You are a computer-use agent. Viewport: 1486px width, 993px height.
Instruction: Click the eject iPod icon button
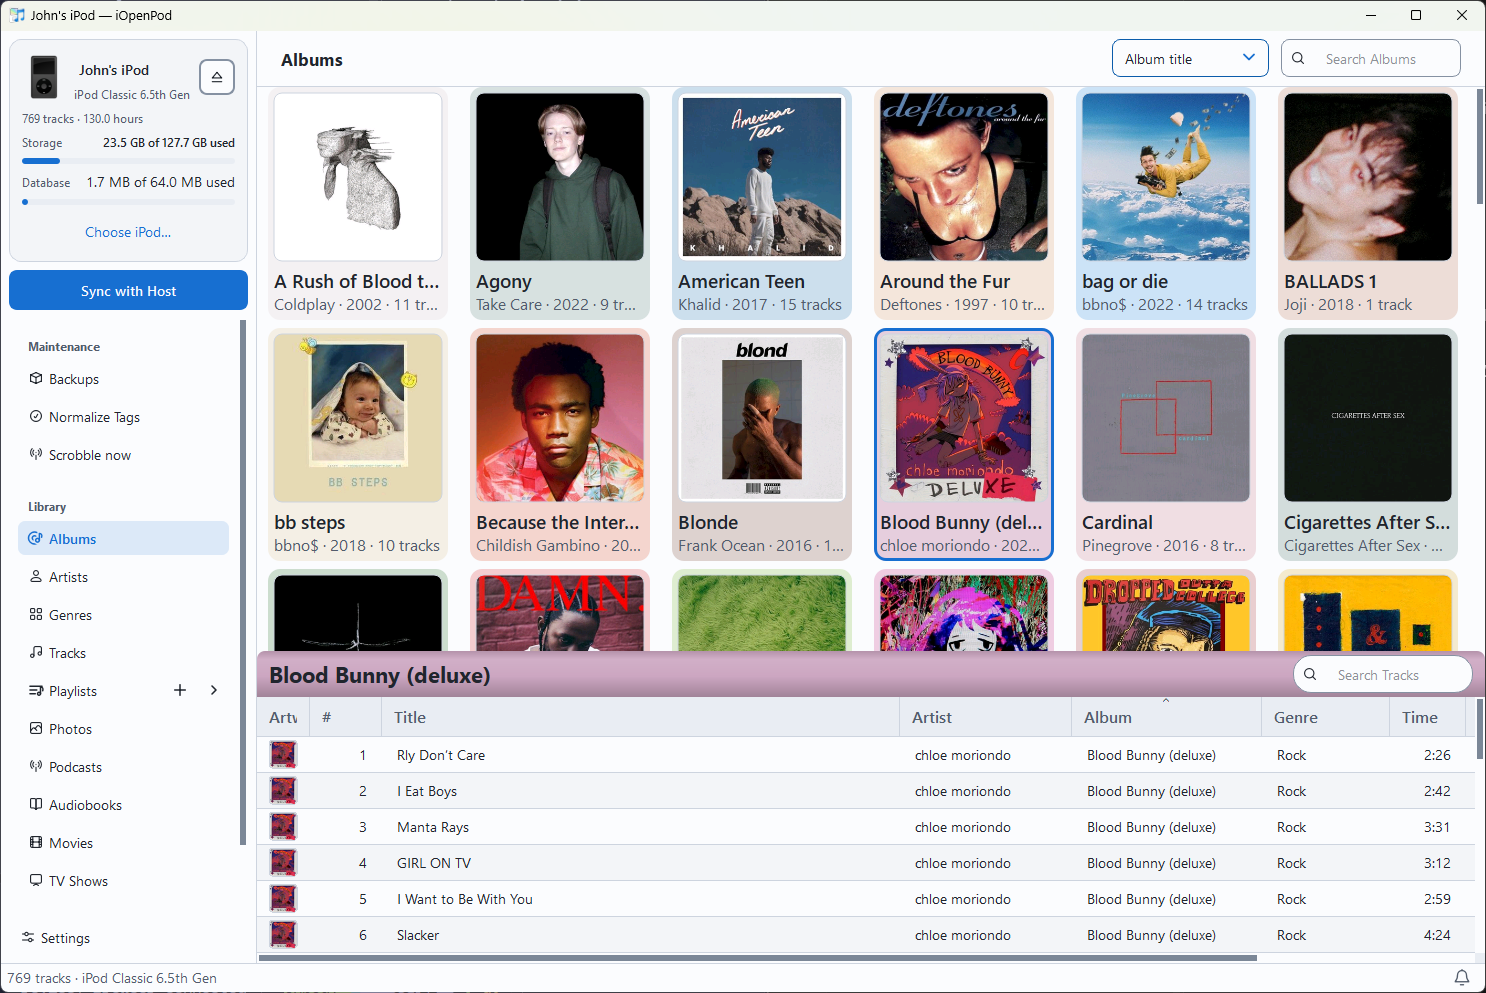tap(217, 77)
